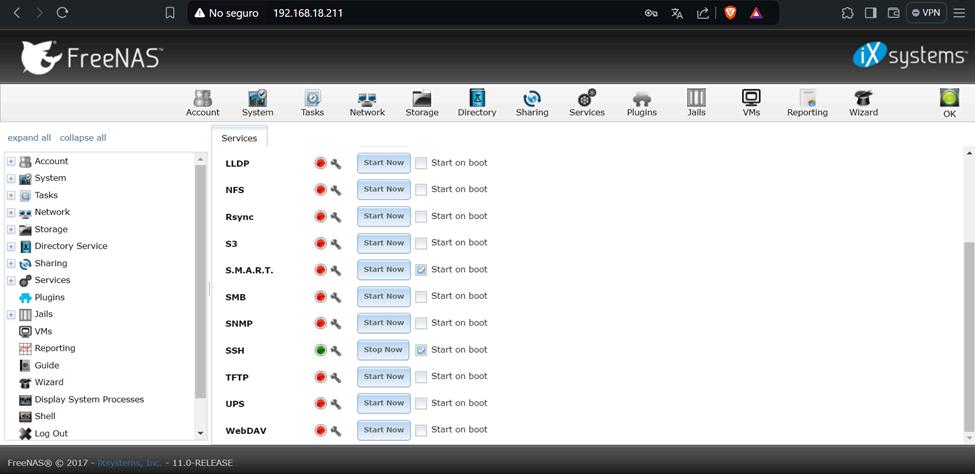This screenshot has height=474, width=975.
Task: Click the collapse all link
Action: [83, 138]
